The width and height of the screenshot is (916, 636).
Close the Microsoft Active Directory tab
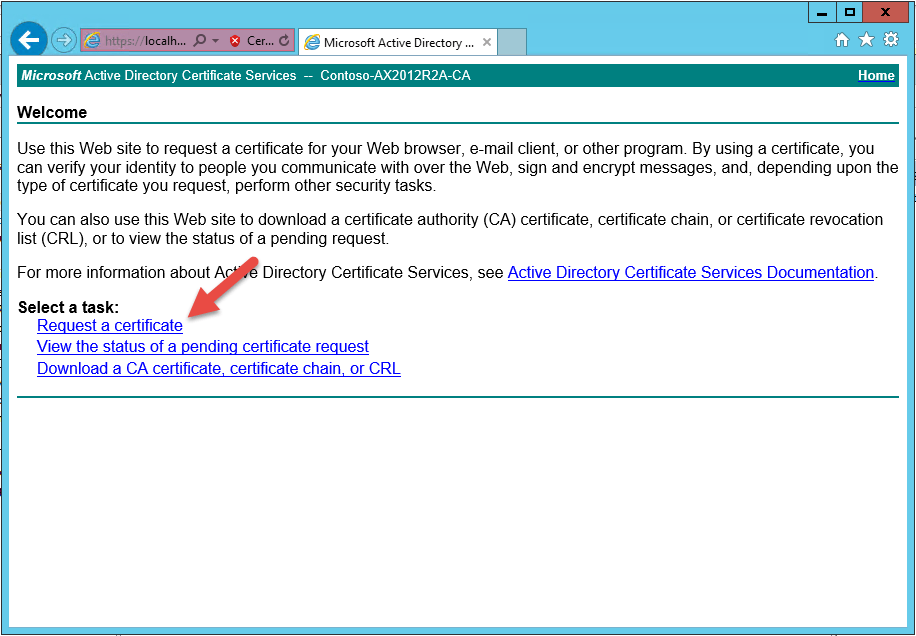(x=486, y=42)
